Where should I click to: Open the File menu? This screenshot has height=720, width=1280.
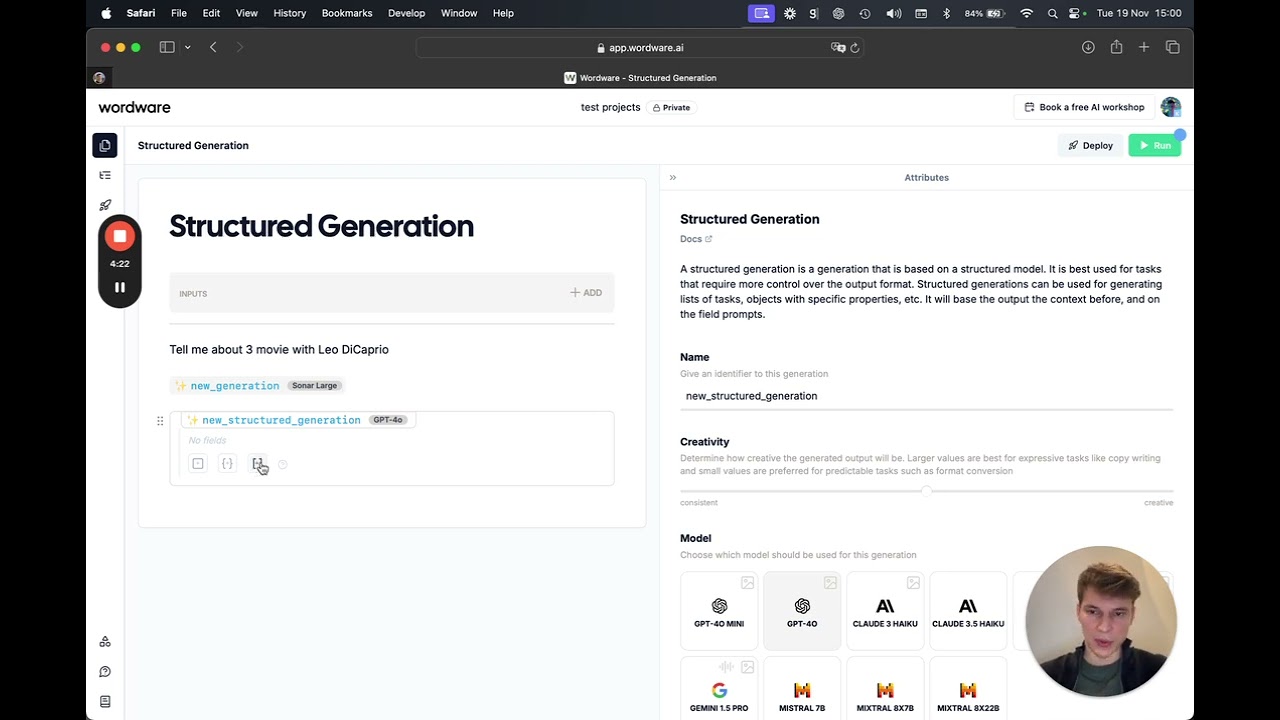point(179,13)
